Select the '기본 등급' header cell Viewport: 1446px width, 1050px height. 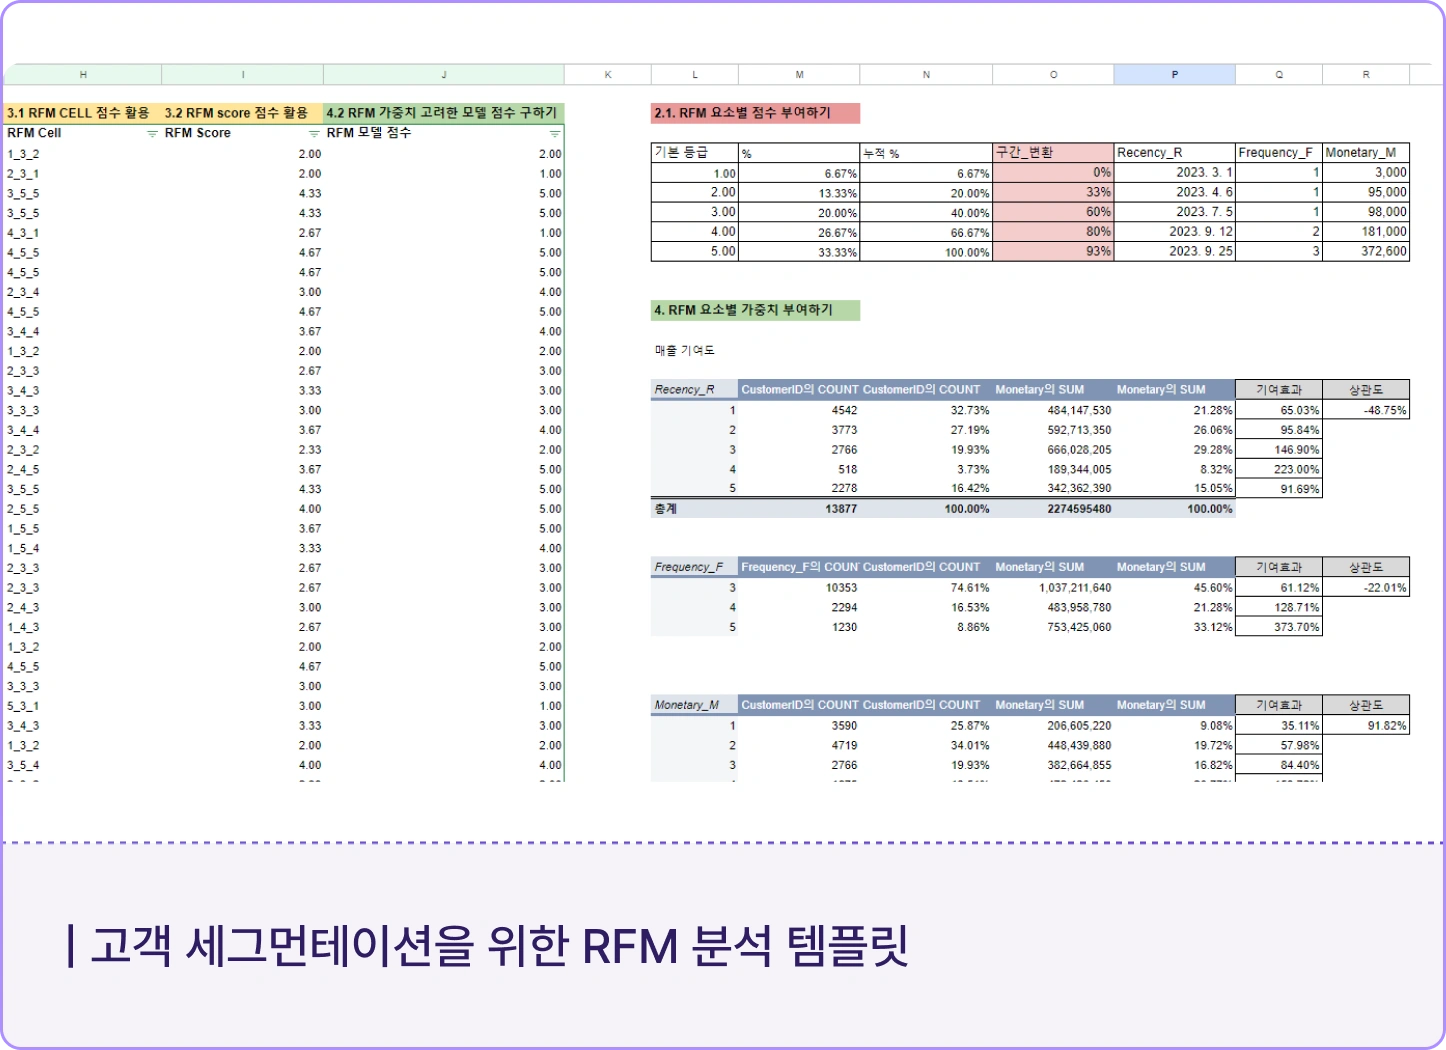click(x=695, y=153)
